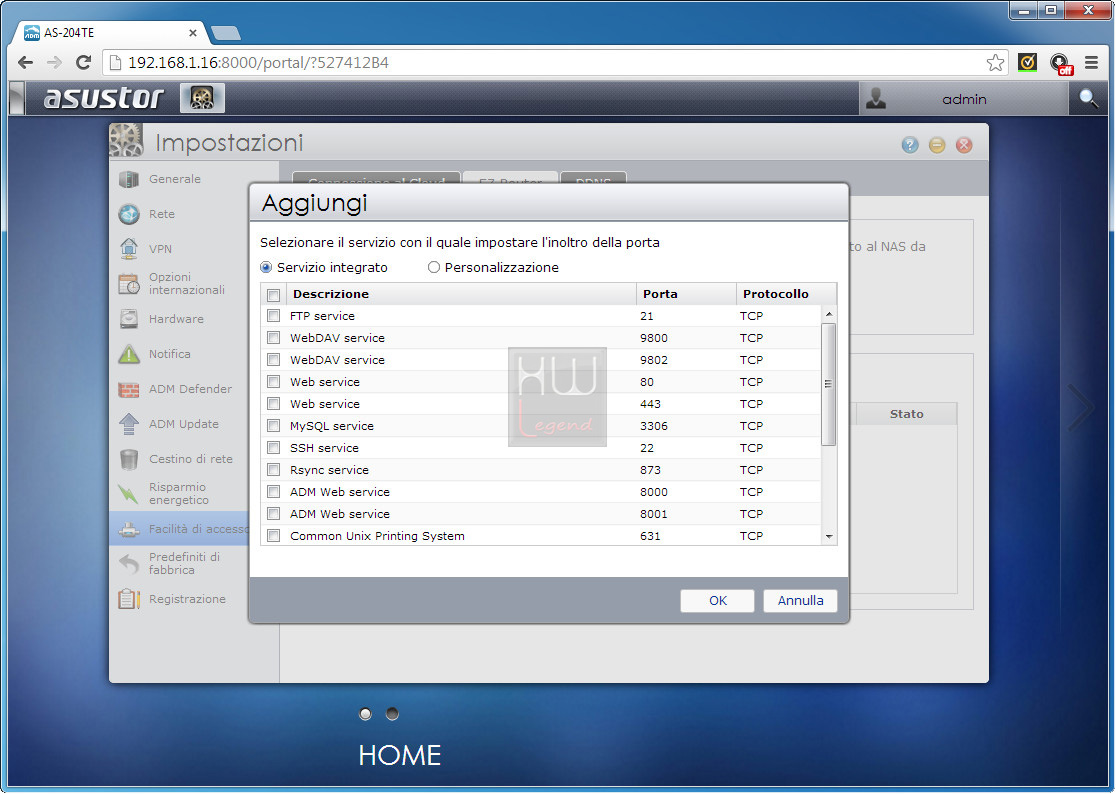1116x794 pixels.
Task: Cancel with the Annulla button
Action: coord(800,601)
